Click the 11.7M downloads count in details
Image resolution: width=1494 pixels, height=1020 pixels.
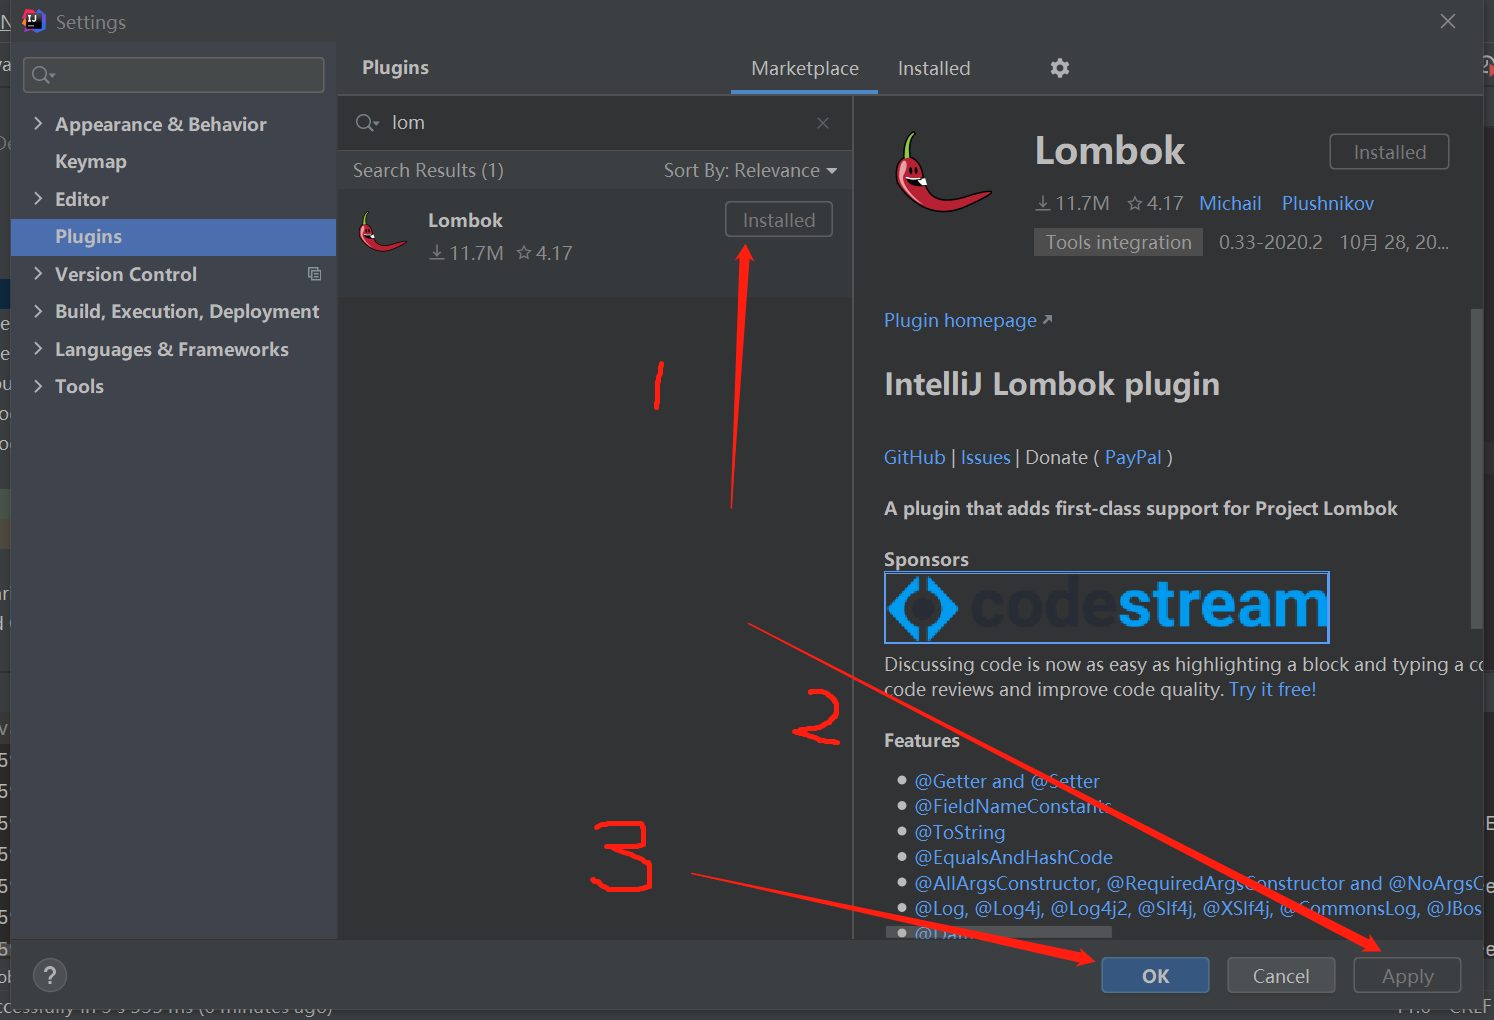click(1072, 204)
